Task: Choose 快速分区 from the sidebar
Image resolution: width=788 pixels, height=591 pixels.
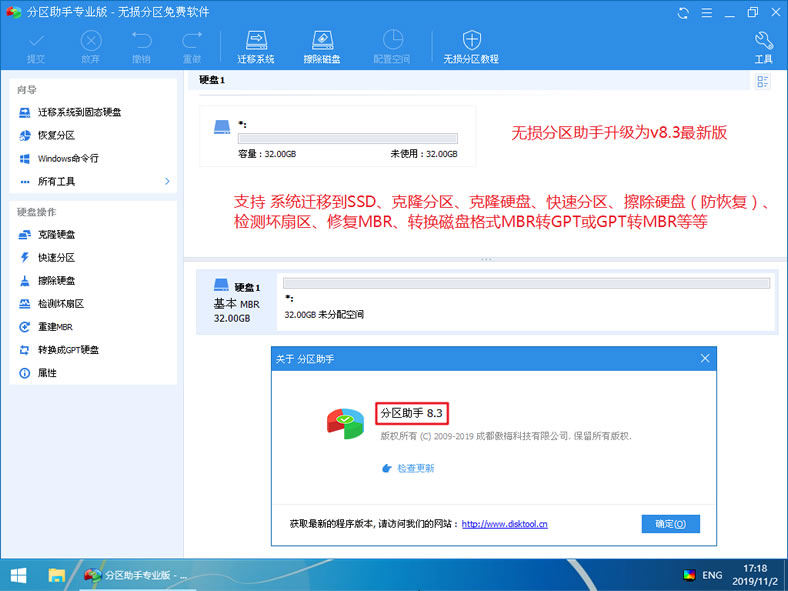Action: tap(56, 258)
